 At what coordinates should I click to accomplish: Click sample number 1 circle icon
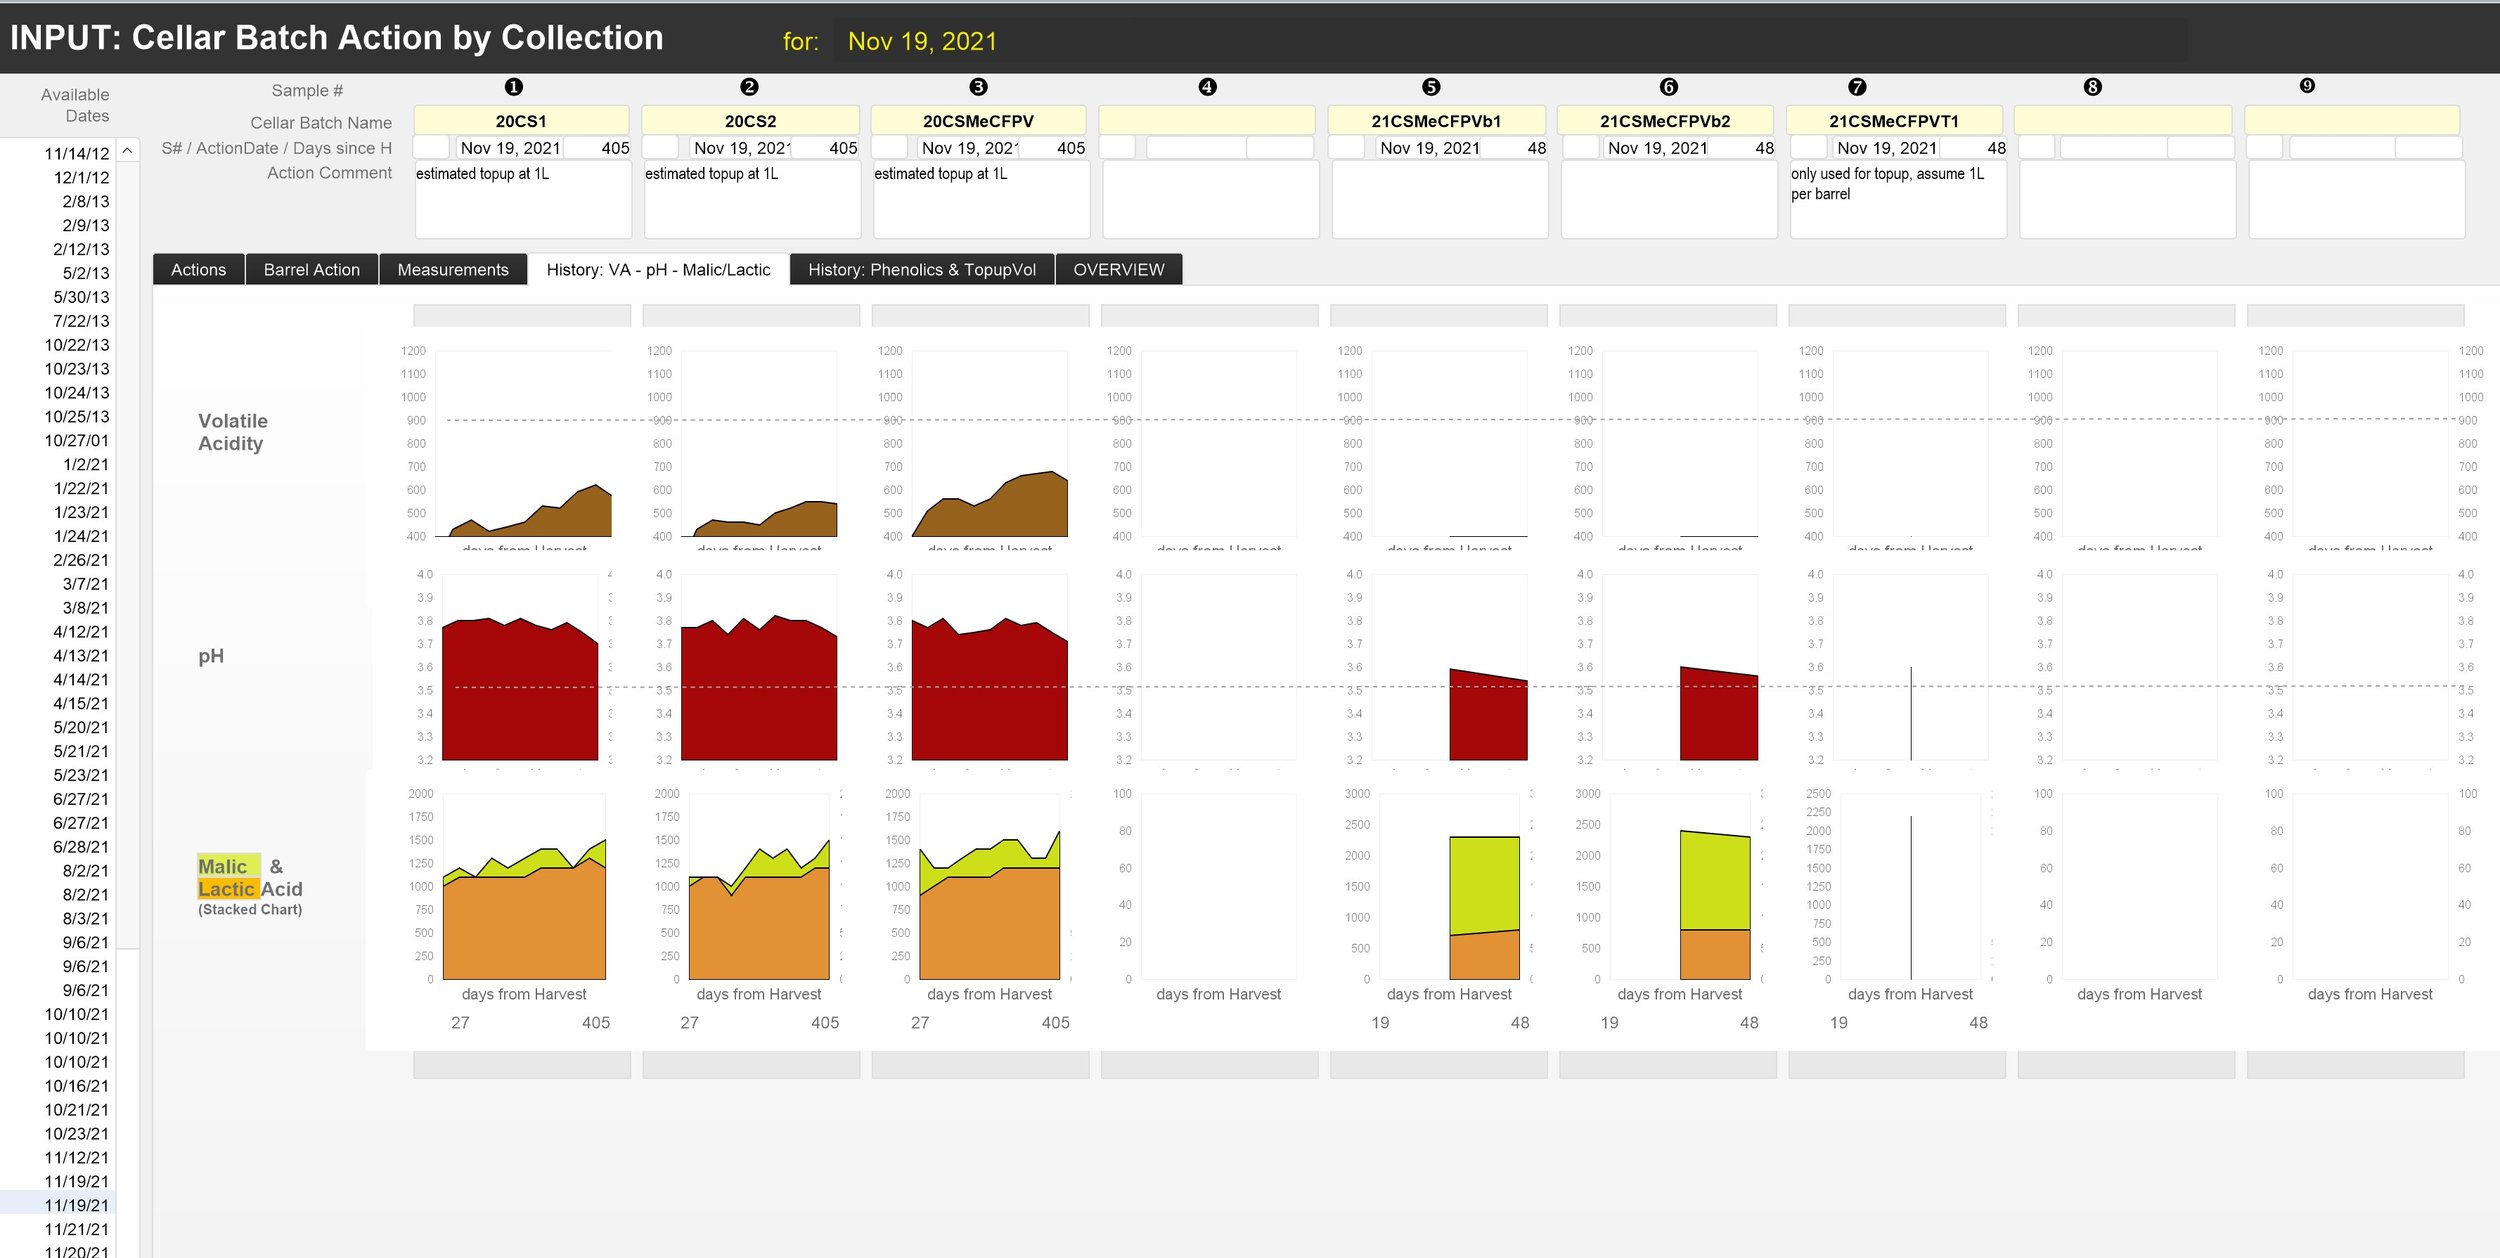(514, 87)
